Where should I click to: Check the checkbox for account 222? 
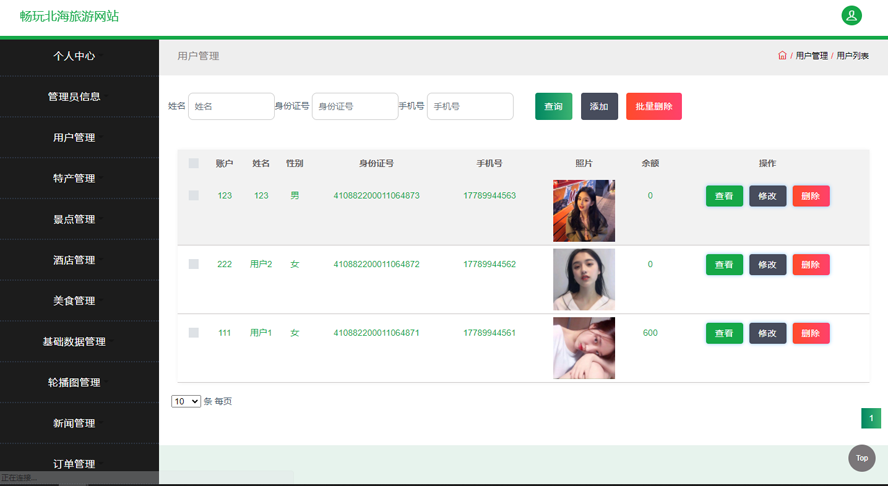click(x=194, y=265)
